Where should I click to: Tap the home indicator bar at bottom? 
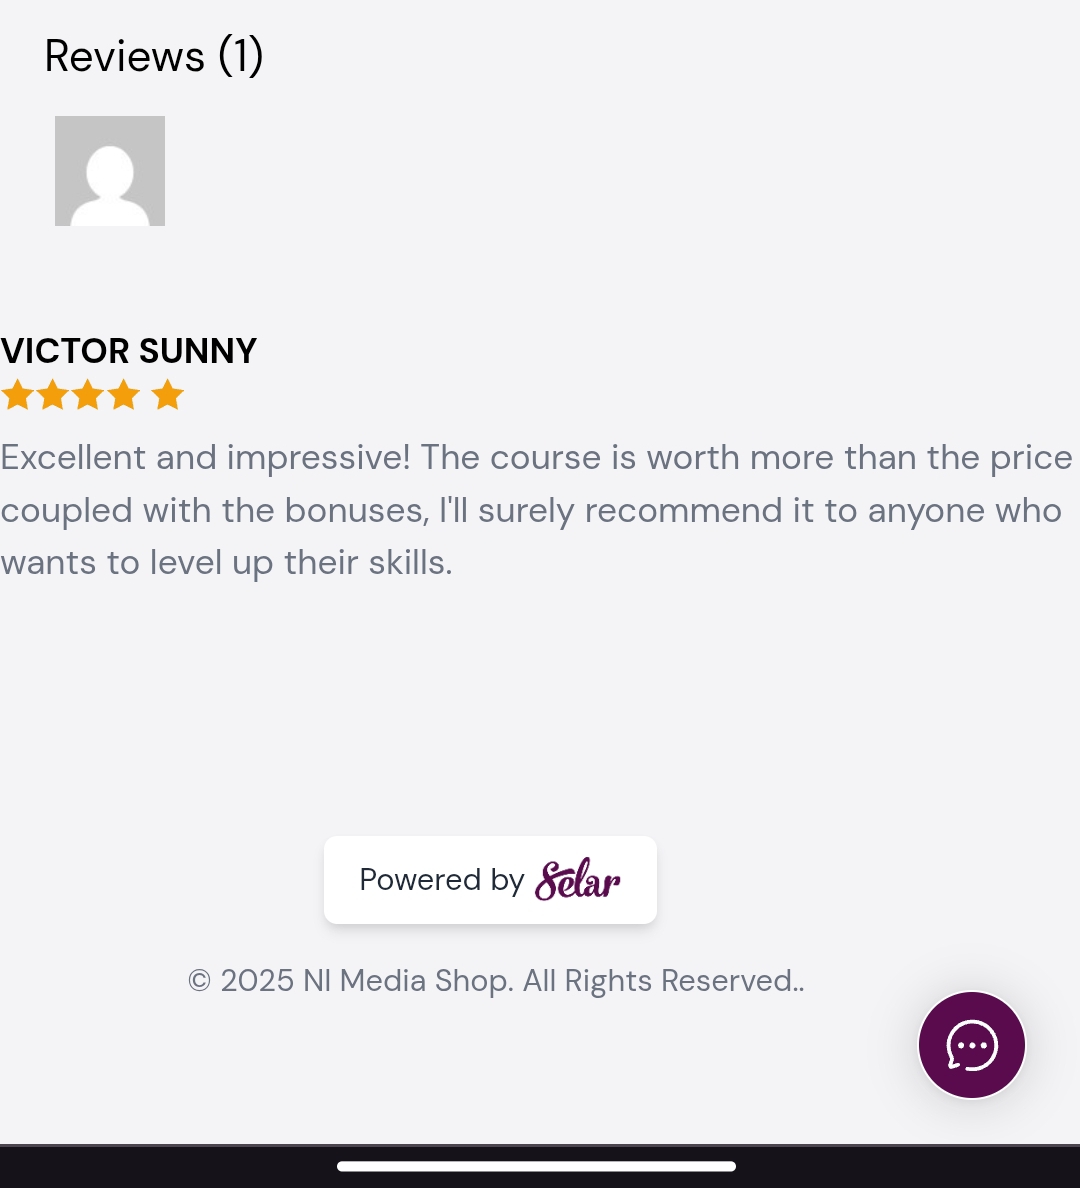(x=537, y=1166)
